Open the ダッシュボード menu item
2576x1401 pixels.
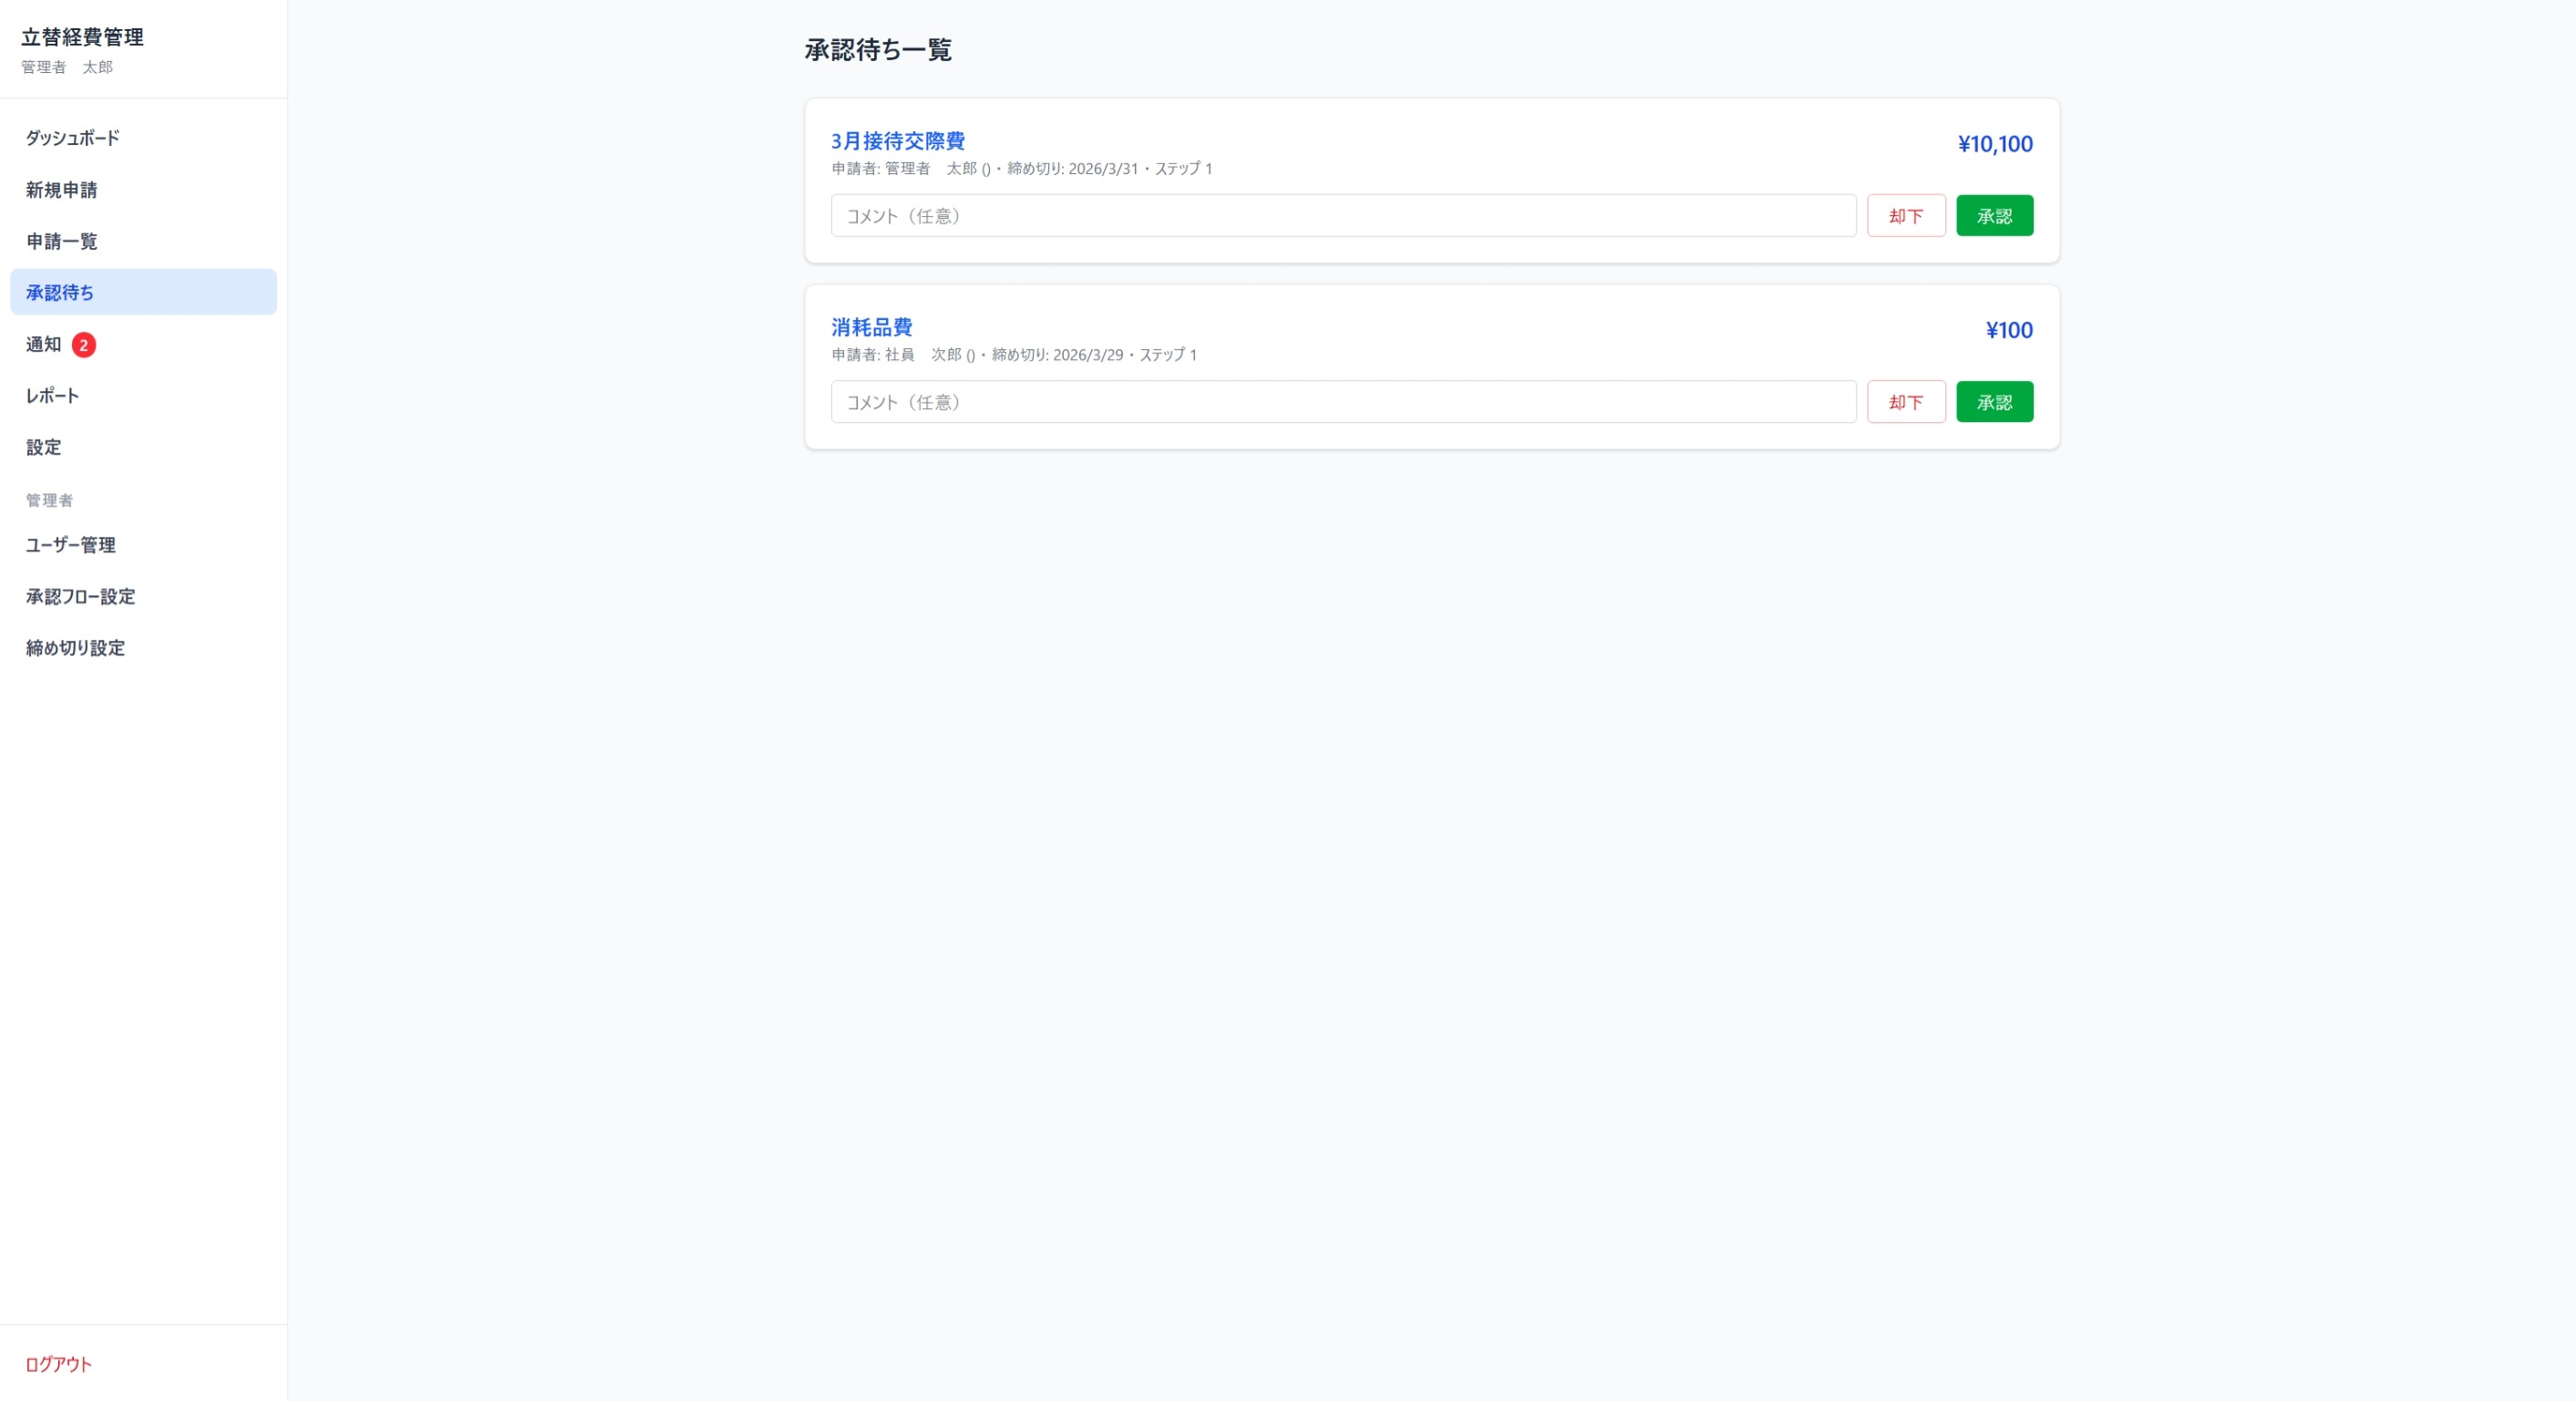[73, 138]
